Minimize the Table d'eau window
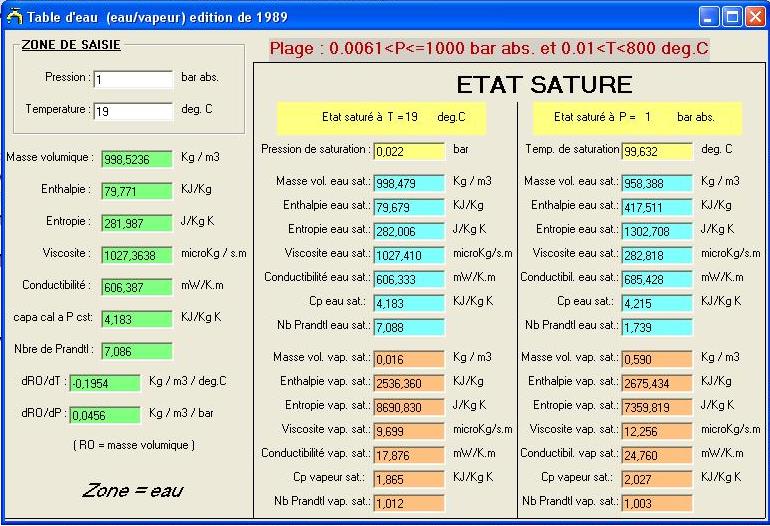Image resolution: width=770 pixels, height=526 pixels. coord(709,17)
